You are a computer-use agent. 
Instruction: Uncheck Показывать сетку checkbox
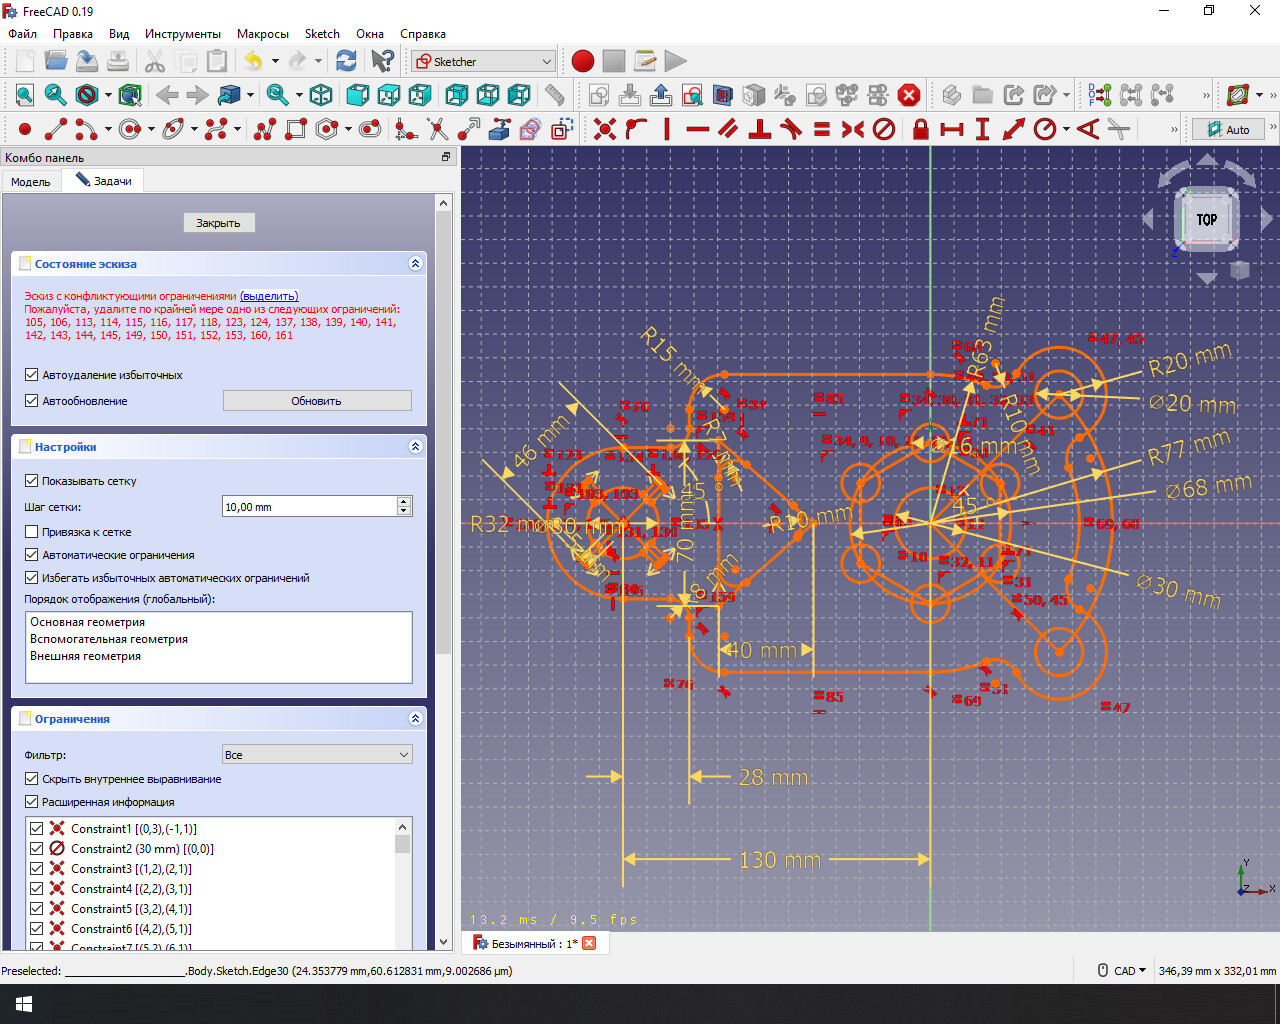(x=31, y=481)
